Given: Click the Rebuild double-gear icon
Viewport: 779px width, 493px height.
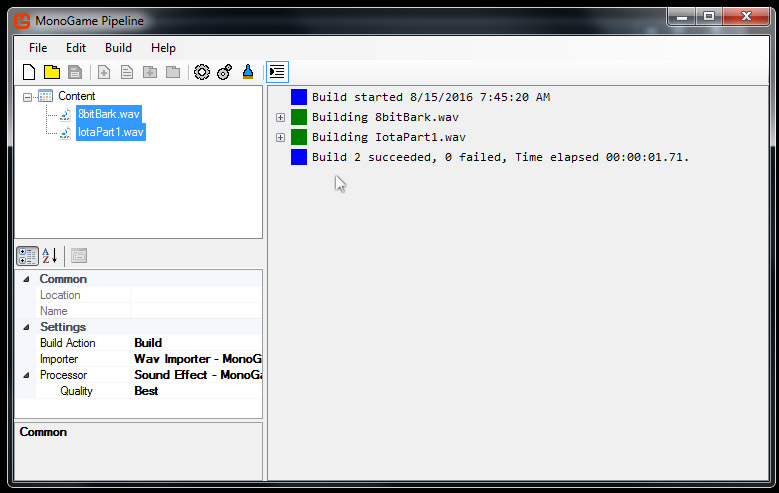Looking at the screenshot, I should [x=224, y=72].
